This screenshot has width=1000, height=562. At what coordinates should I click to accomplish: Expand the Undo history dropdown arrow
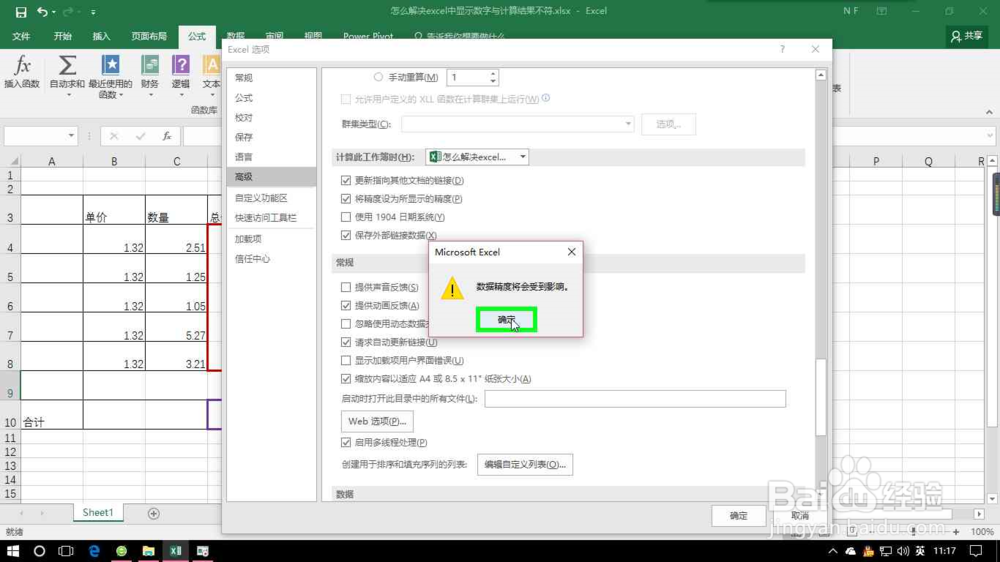tap(54, 12)
